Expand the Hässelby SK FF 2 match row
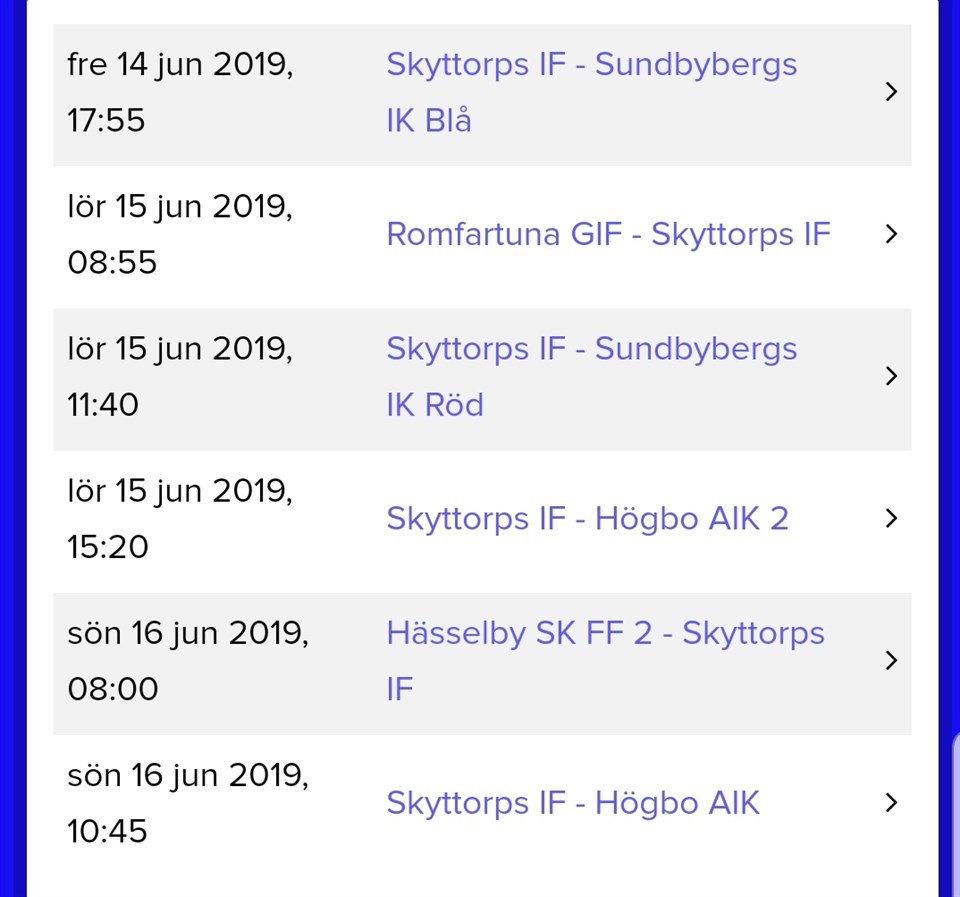 pos(892,660)
